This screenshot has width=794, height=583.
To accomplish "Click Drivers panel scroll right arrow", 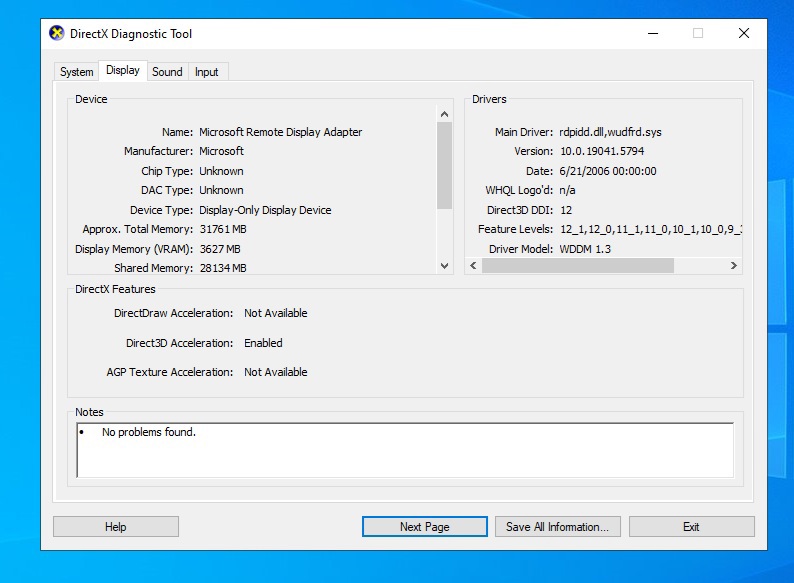I will [x=733, y=265].
